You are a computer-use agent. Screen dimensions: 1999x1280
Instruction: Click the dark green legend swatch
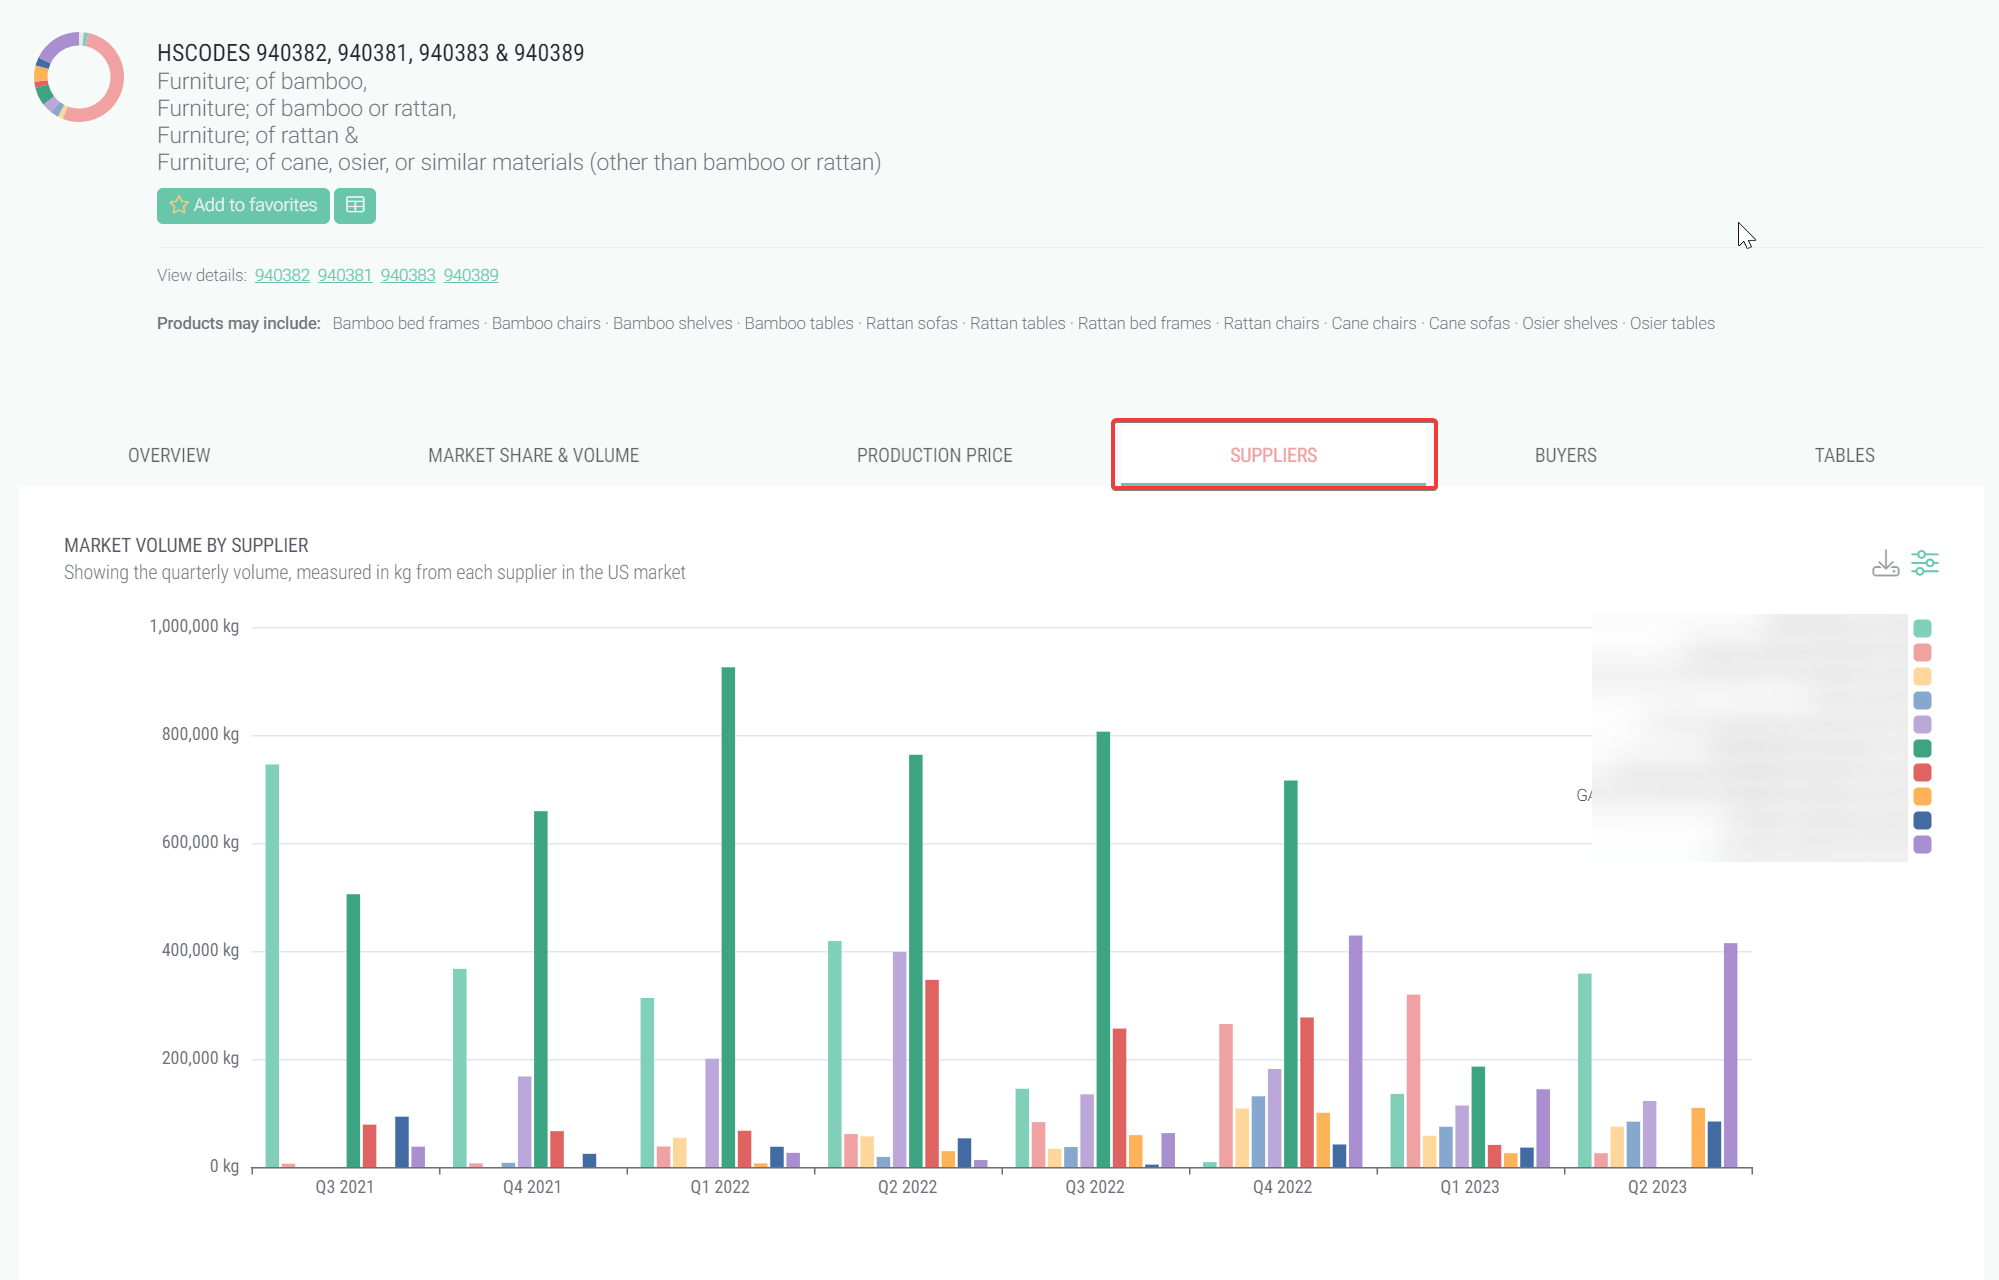point(1922,748)
